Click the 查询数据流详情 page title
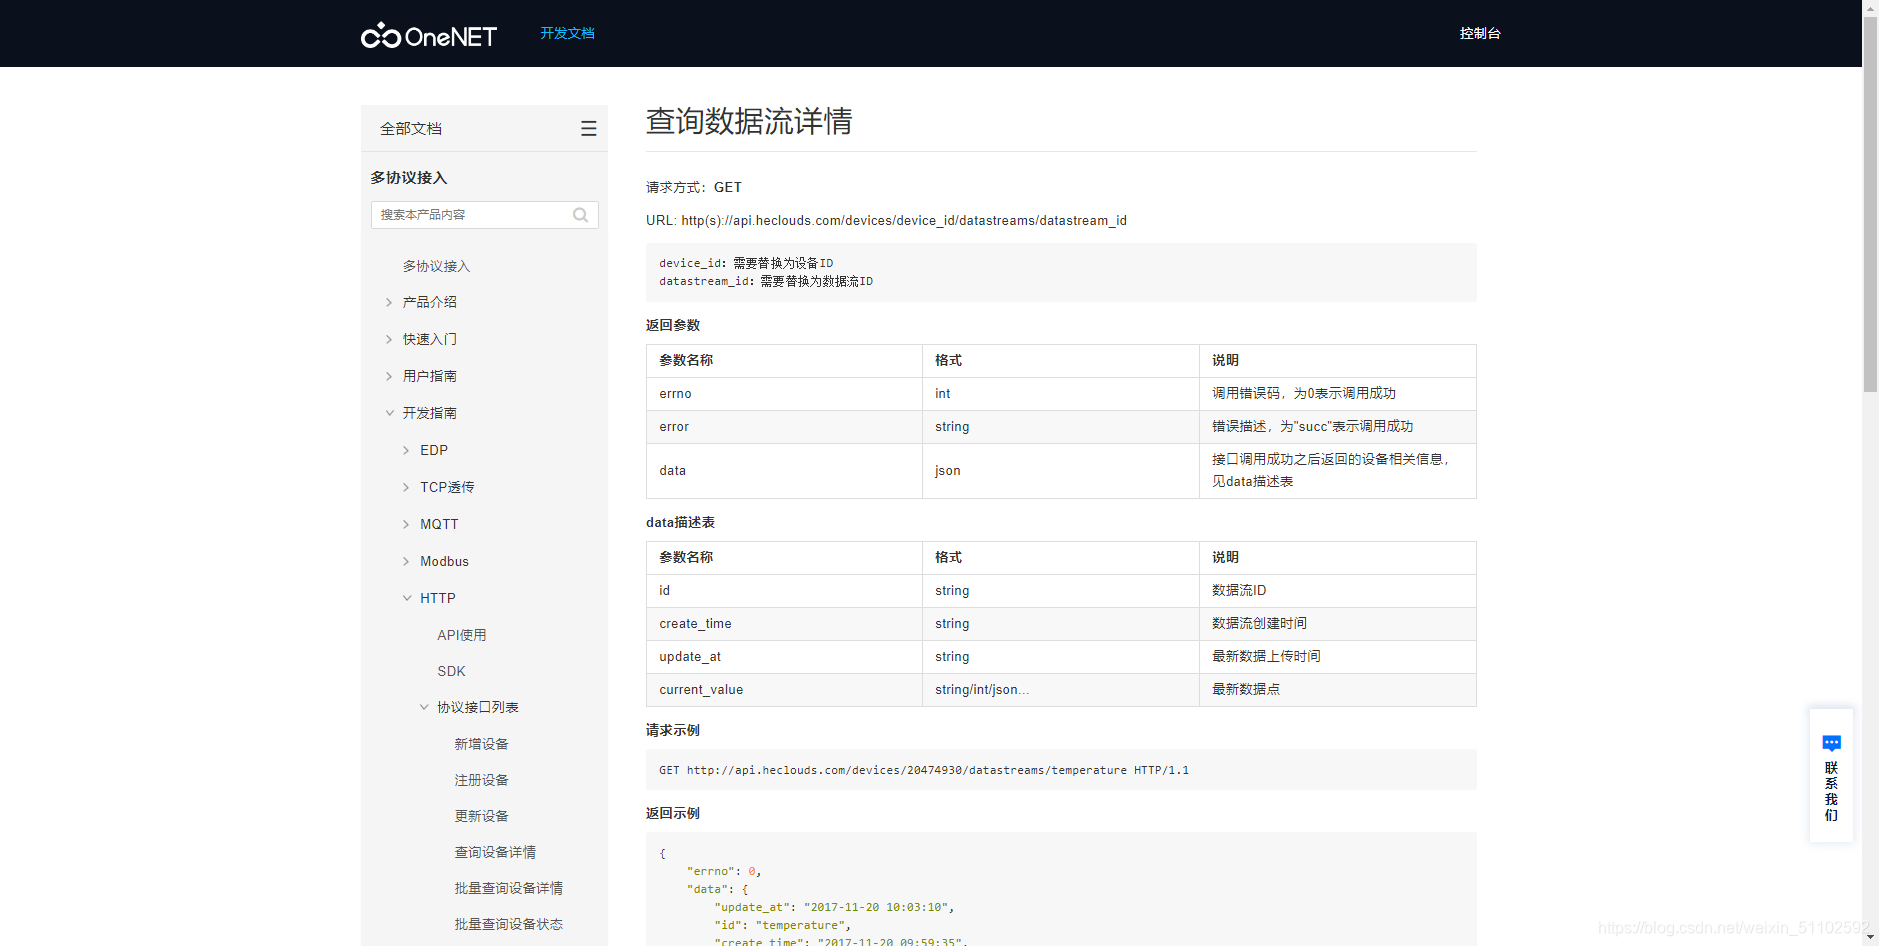1879x946 pixels. (749, 121)
